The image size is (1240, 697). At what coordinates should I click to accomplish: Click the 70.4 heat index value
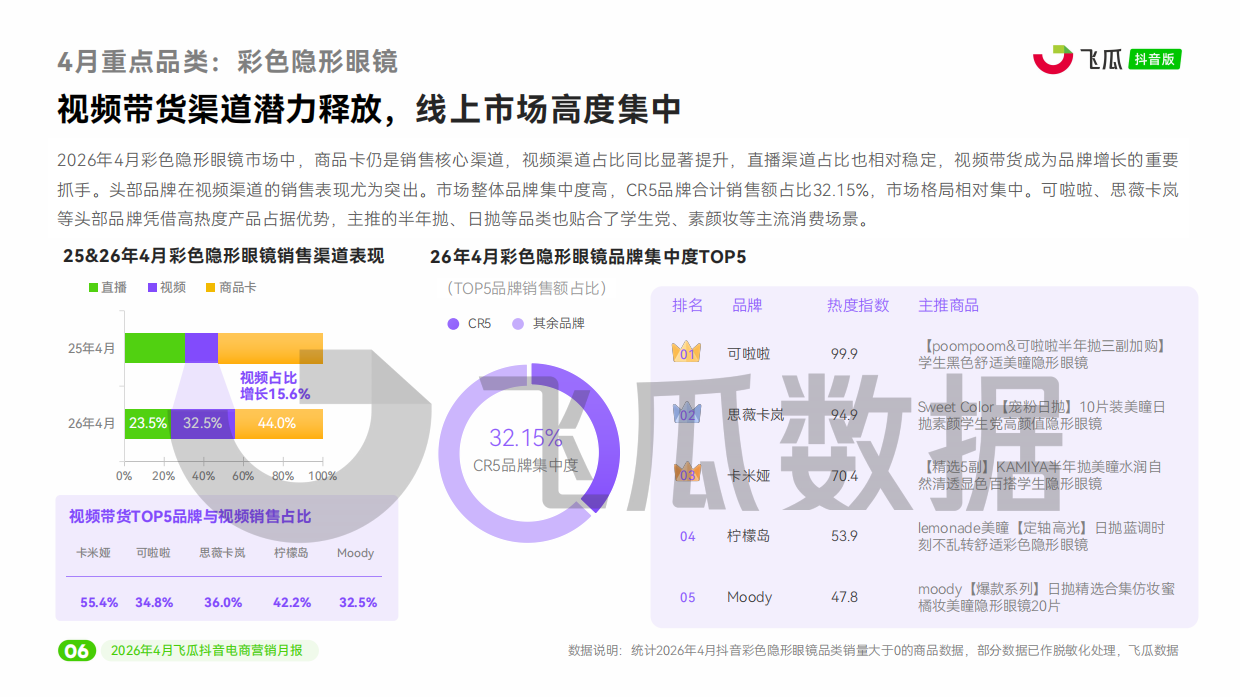pos(844,475)
